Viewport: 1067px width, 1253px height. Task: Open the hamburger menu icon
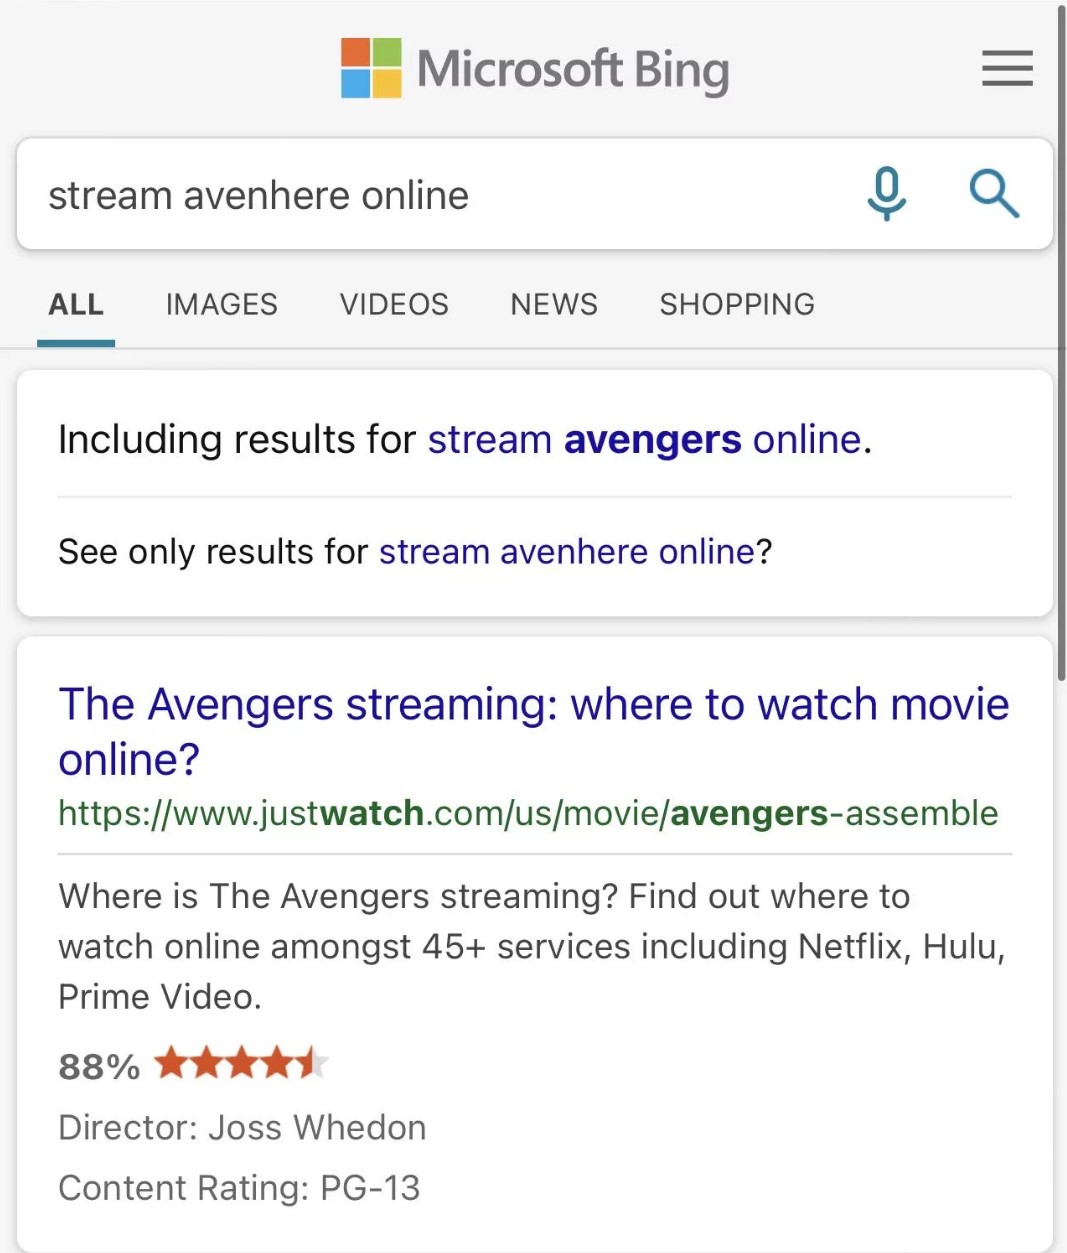click(1007, 68)
